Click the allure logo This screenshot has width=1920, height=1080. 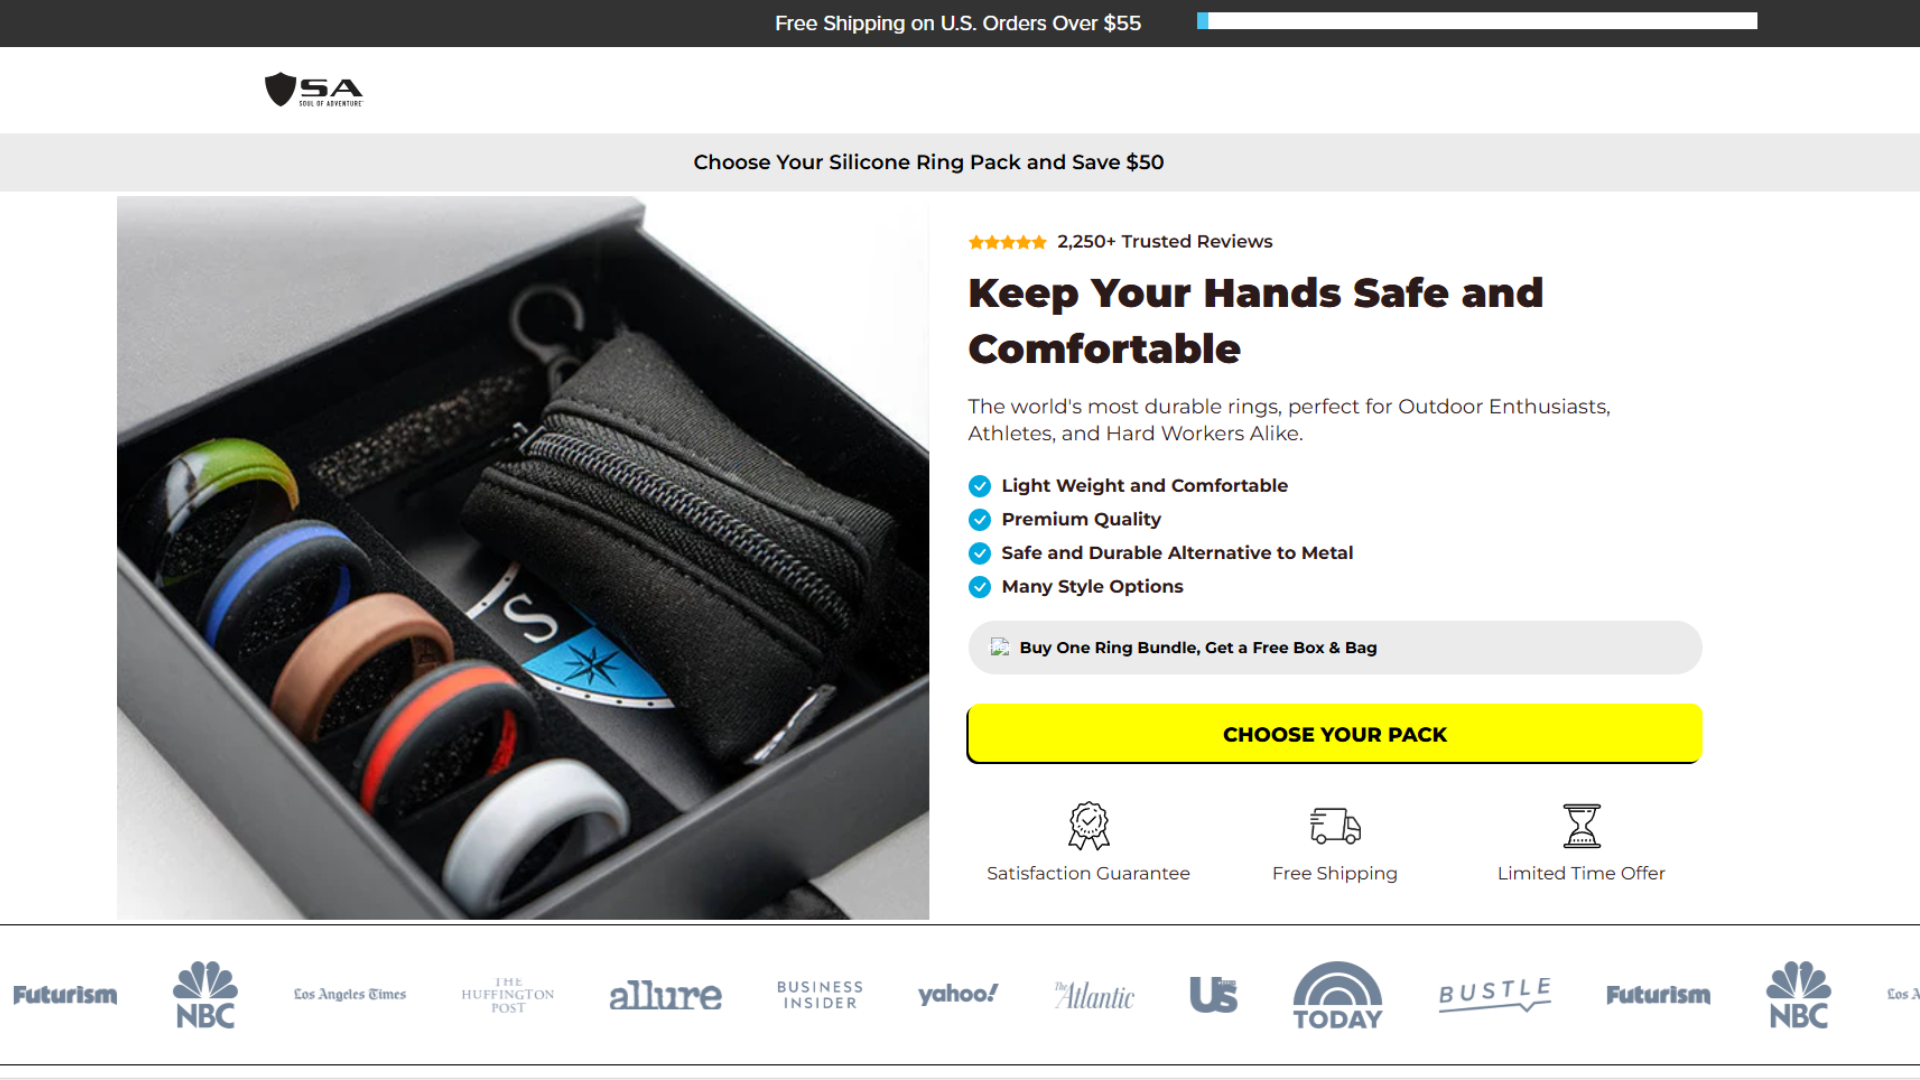click(x=665, y=995)
